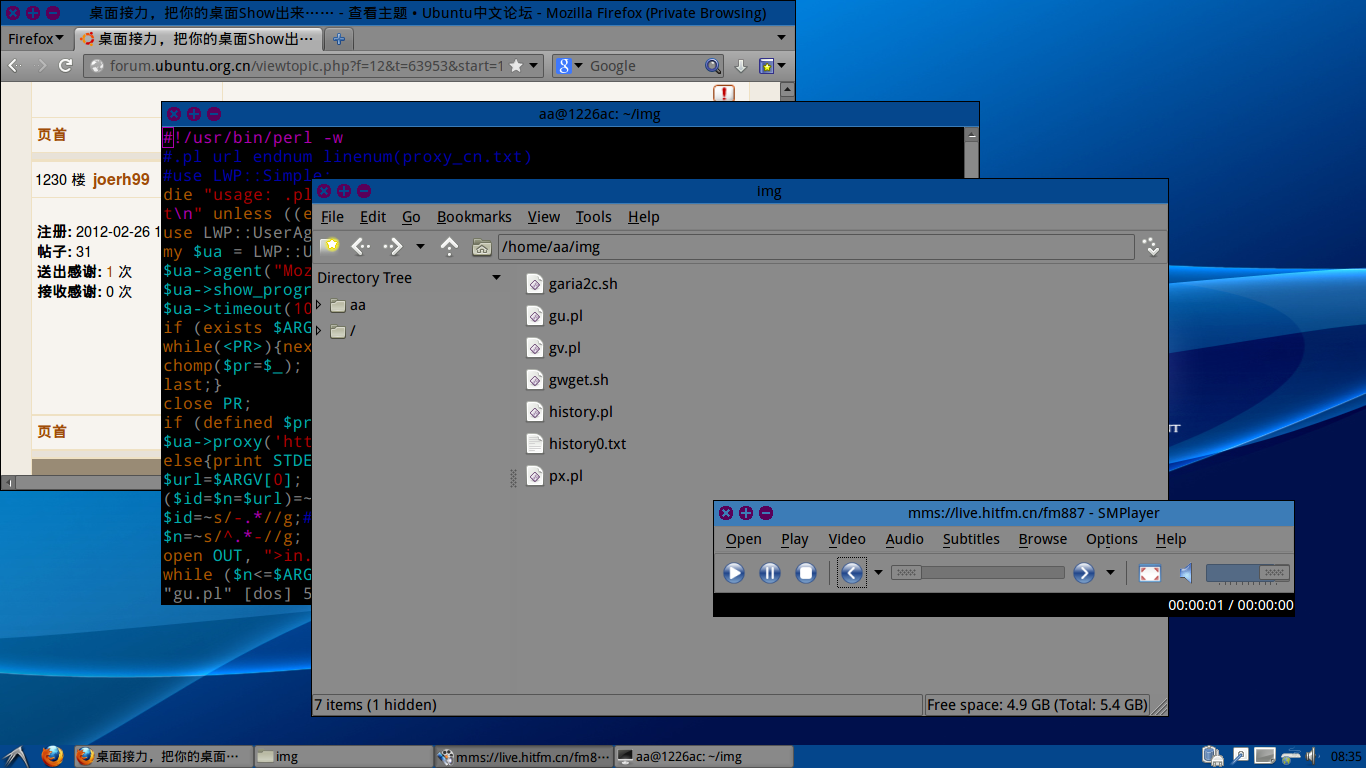1366x768 pixels.
Task: Adjust the SMPlayer volume slider
Action: (1247, 573)
